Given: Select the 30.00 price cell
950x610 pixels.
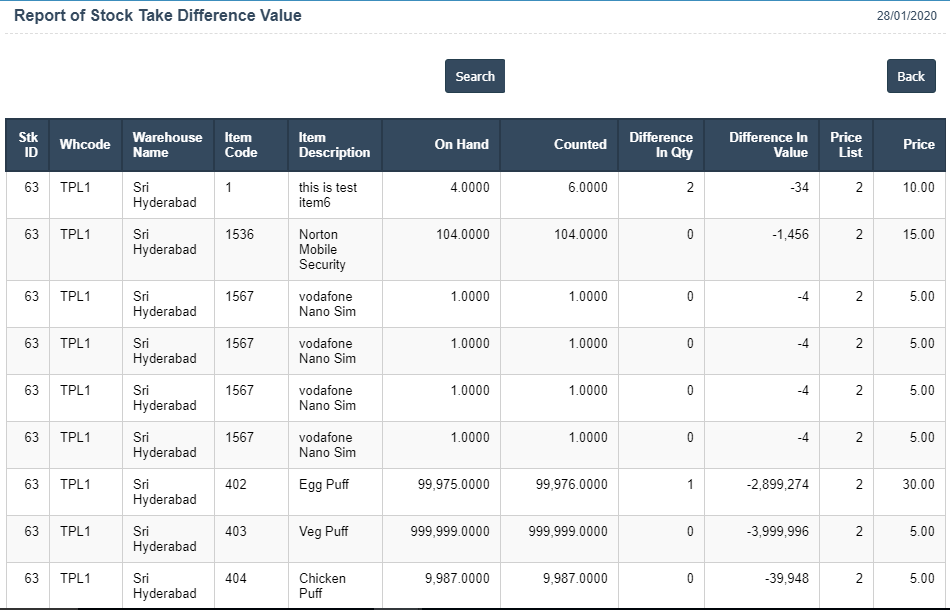Looking at the screenshot, I should coord(917,484).
